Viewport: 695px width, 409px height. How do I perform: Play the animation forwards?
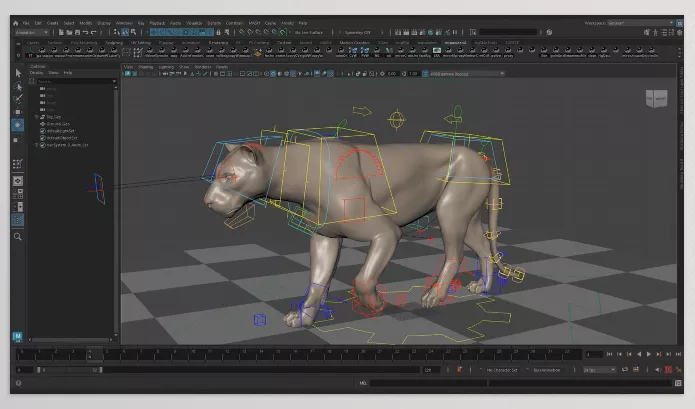[x=649, y=354]
